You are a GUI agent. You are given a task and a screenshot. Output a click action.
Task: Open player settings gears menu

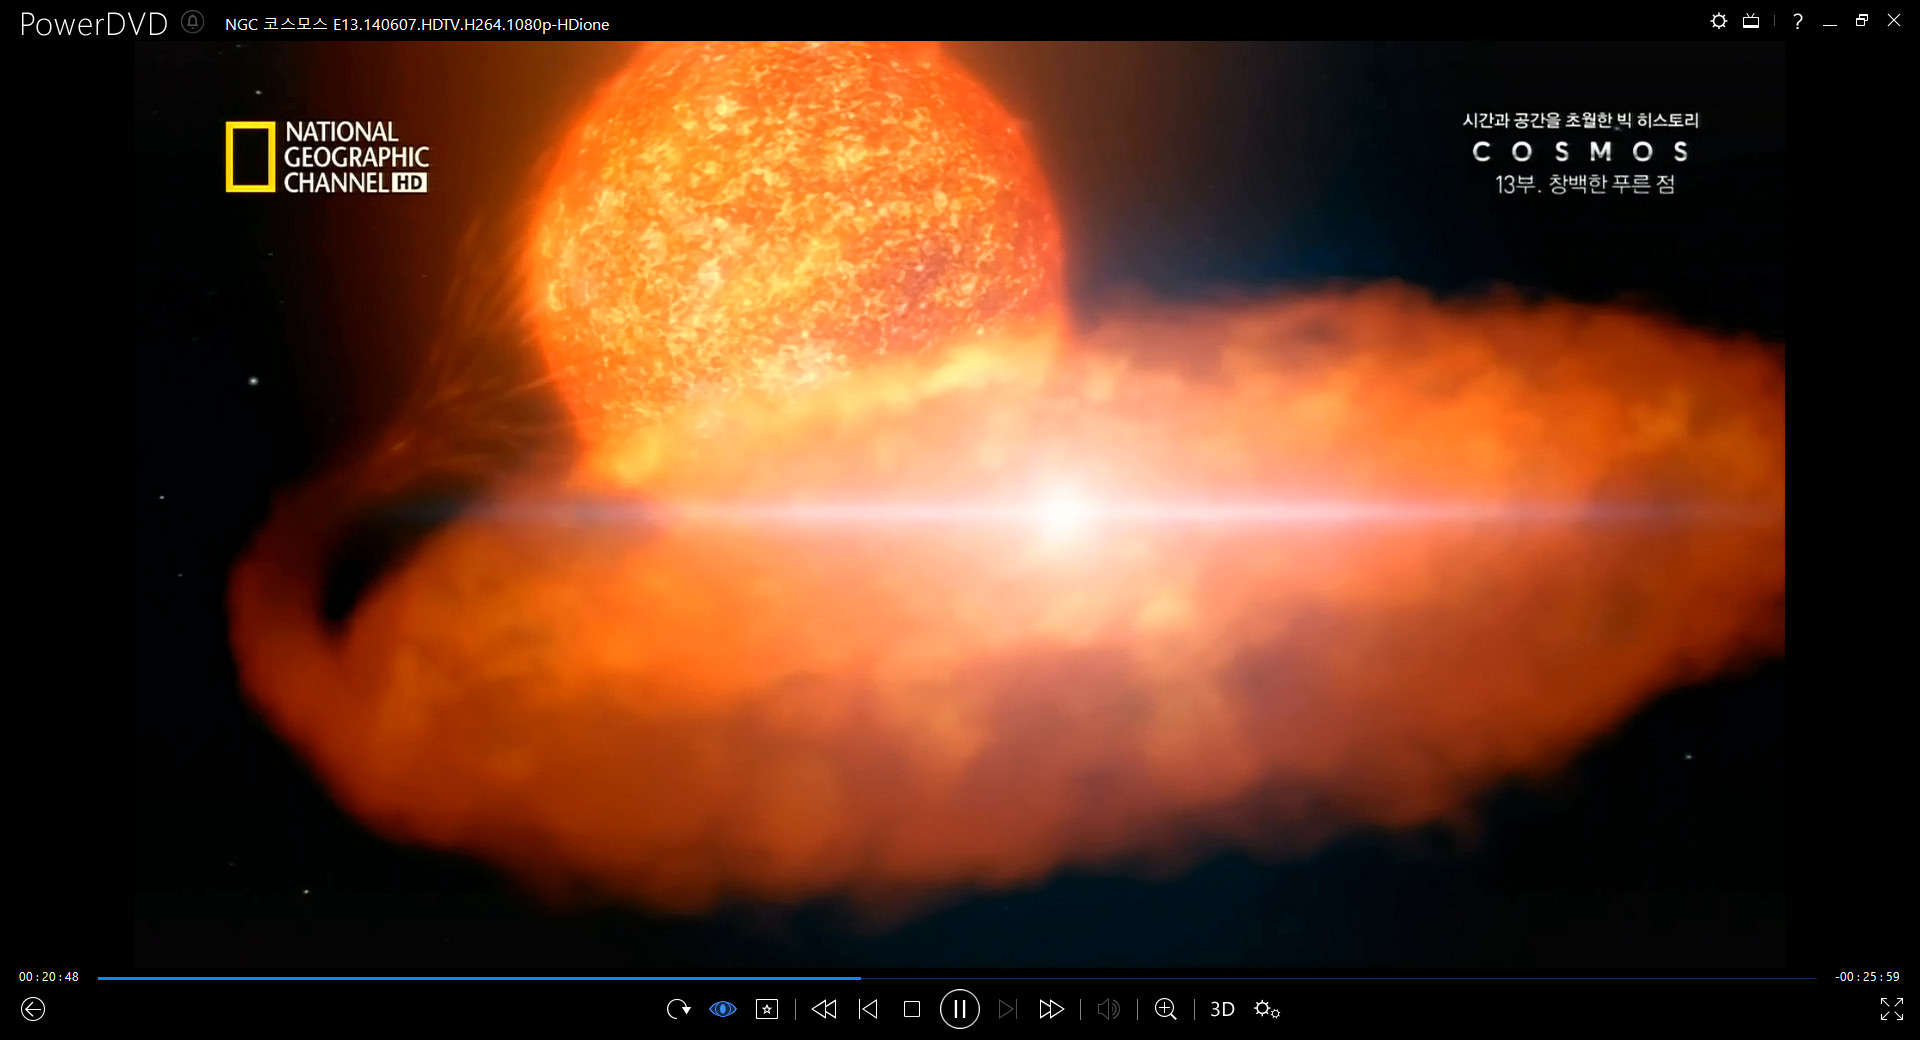(x=1267, y=1009)
